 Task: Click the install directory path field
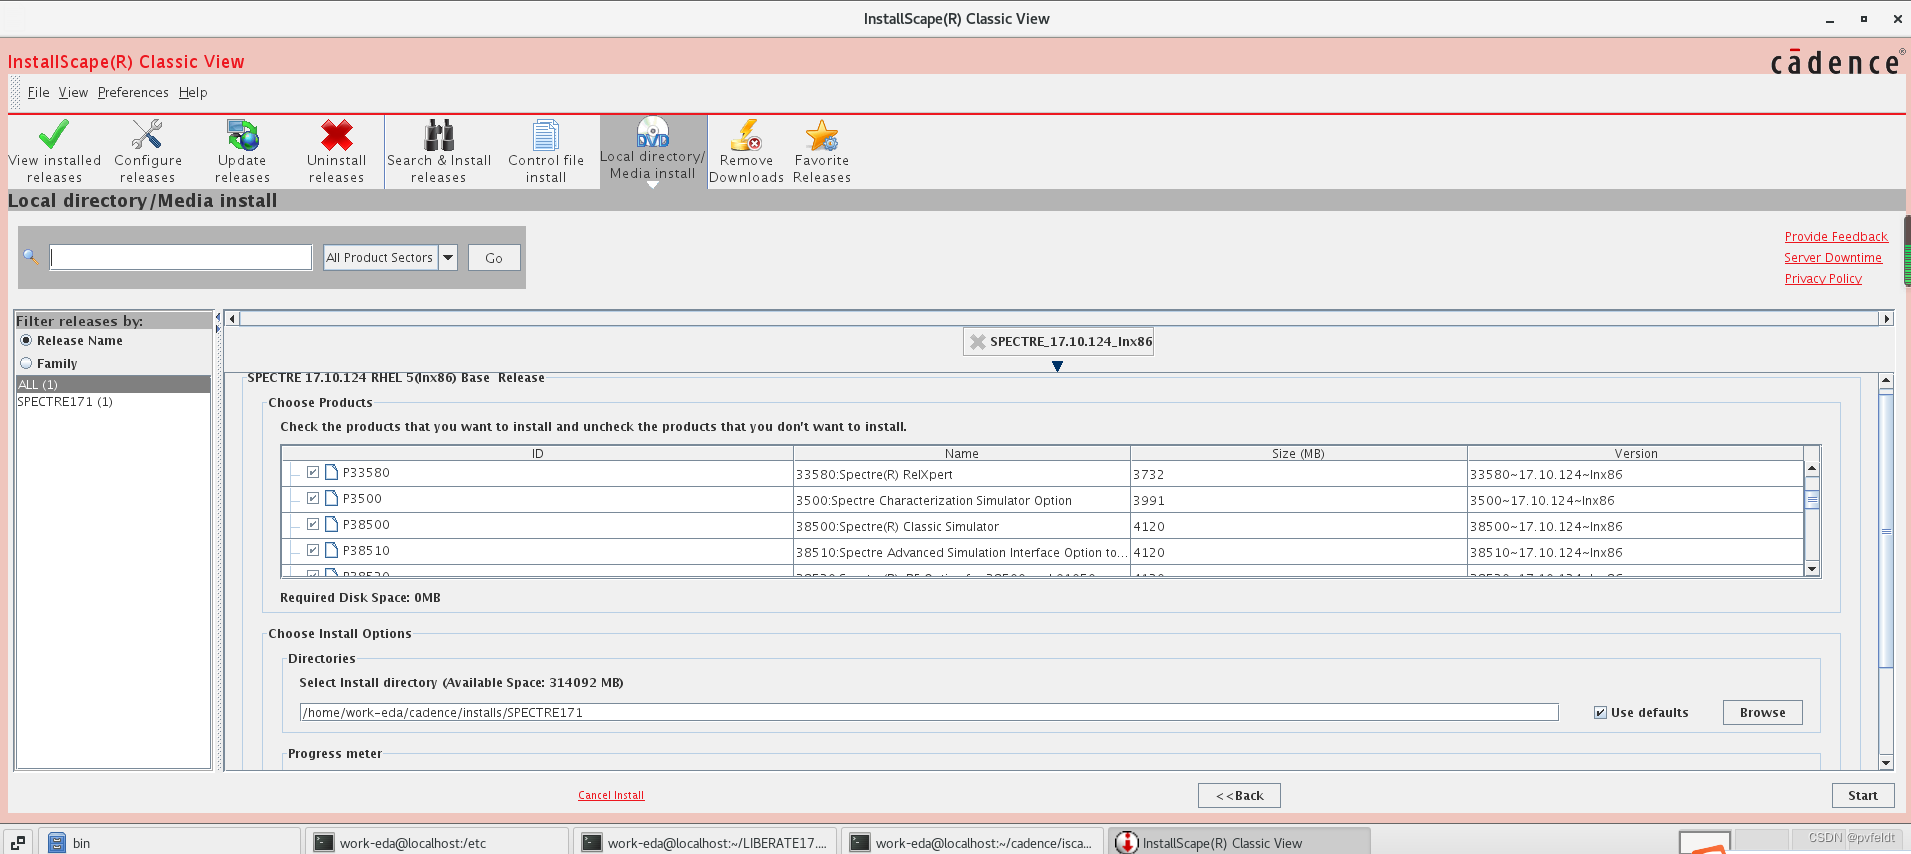[928, 712]
